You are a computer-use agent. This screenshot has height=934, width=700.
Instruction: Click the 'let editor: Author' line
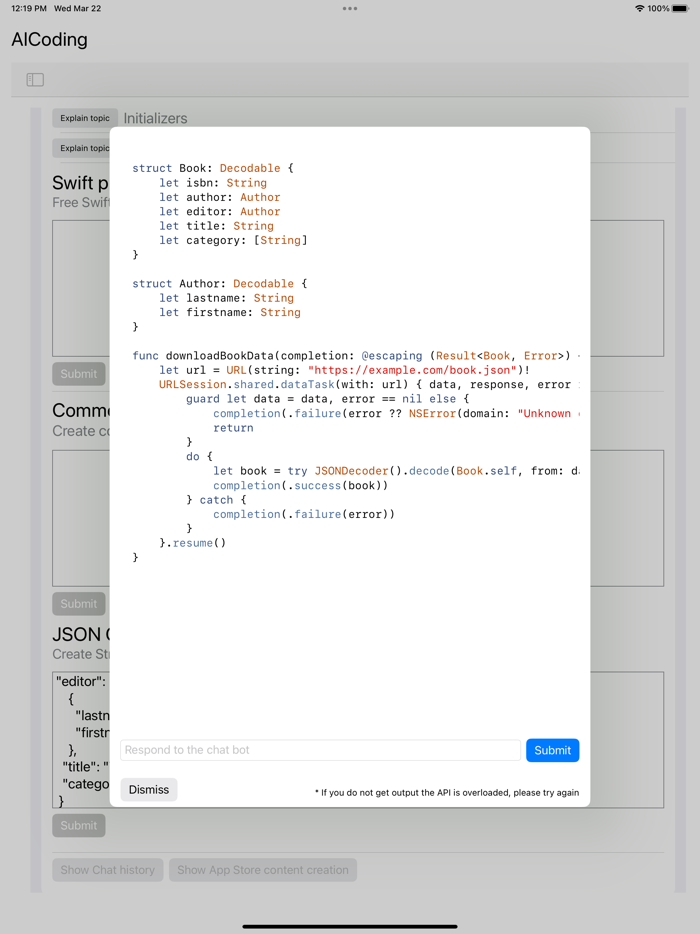[x=219, y=211]
